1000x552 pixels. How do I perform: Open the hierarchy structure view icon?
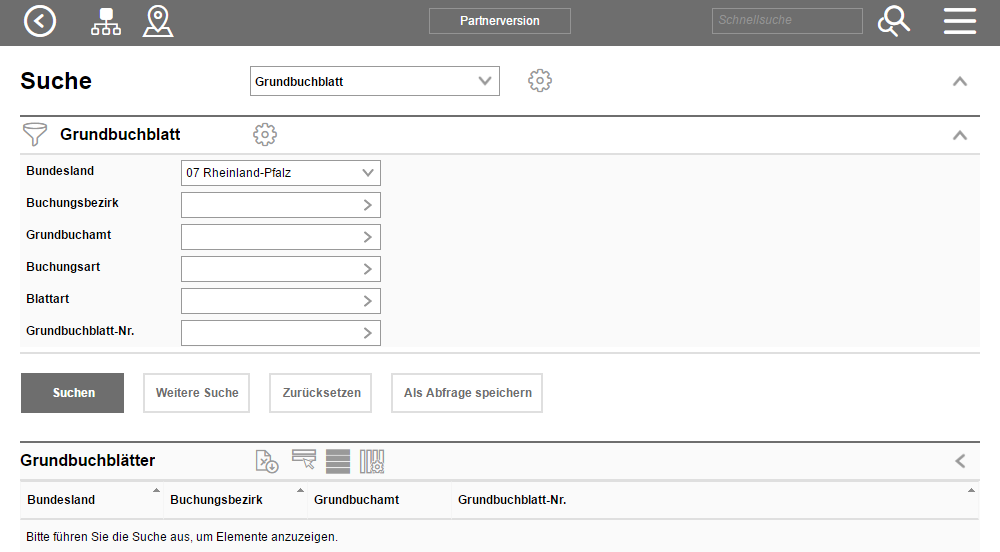coord(105,21)
